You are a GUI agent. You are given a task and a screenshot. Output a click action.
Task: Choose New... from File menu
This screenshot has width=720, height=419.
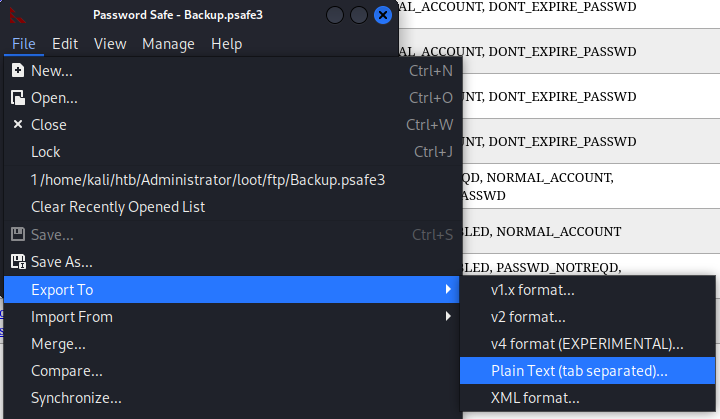click(x=231, y=71)
